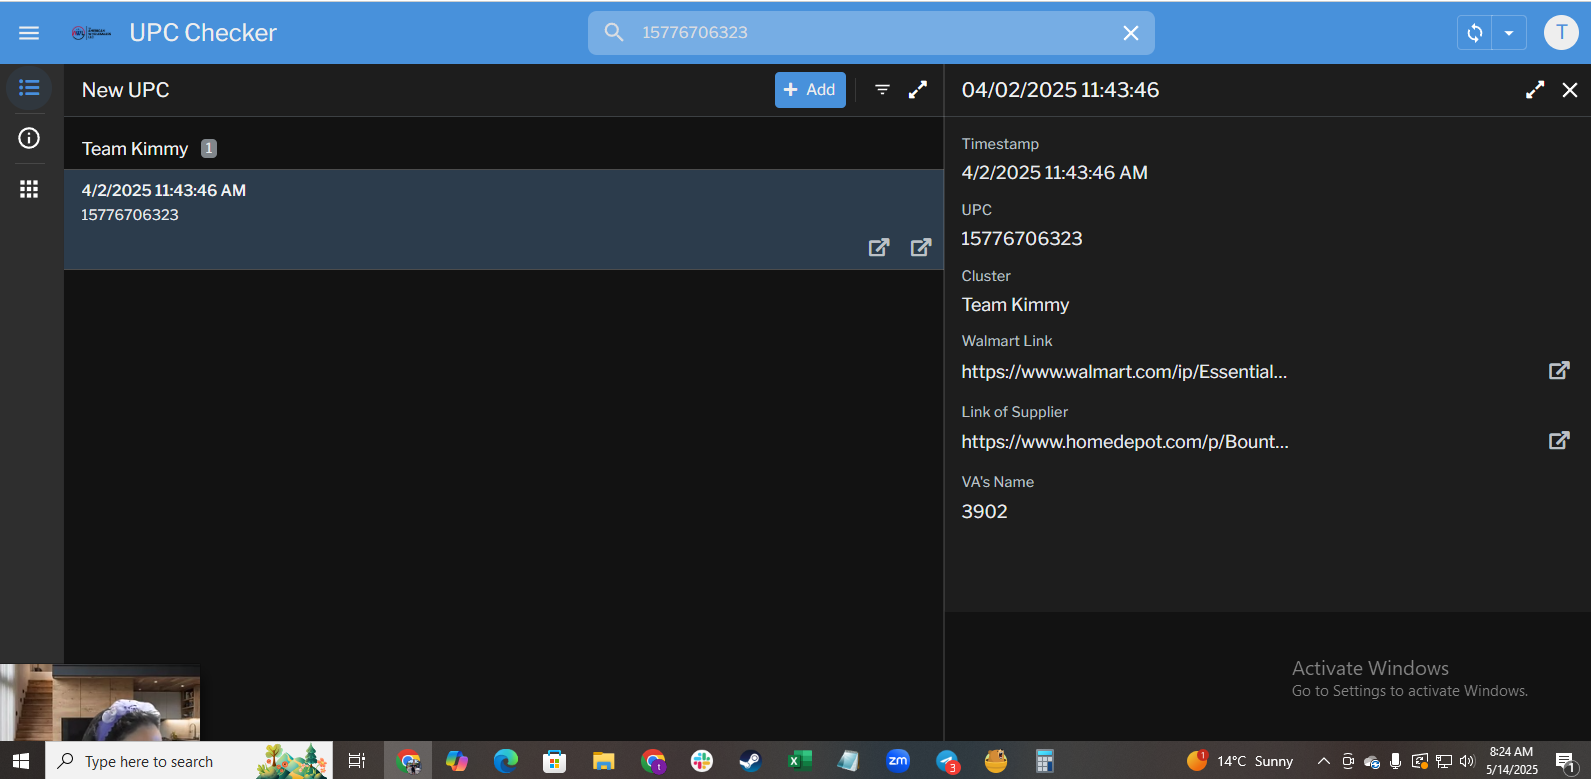The width and height of the screenshot is (1591, 779).
Task: Click the Add button
Action: (810, 90)
